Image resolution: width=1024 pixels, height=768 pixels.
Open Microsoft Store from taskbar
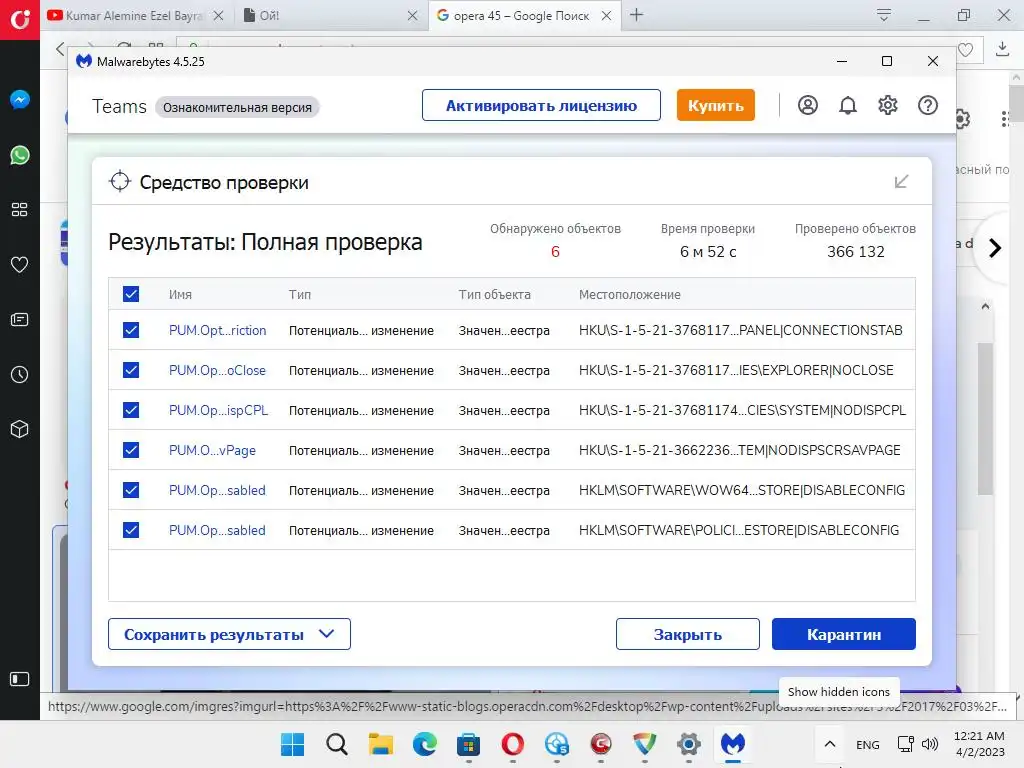pos(468,744)
